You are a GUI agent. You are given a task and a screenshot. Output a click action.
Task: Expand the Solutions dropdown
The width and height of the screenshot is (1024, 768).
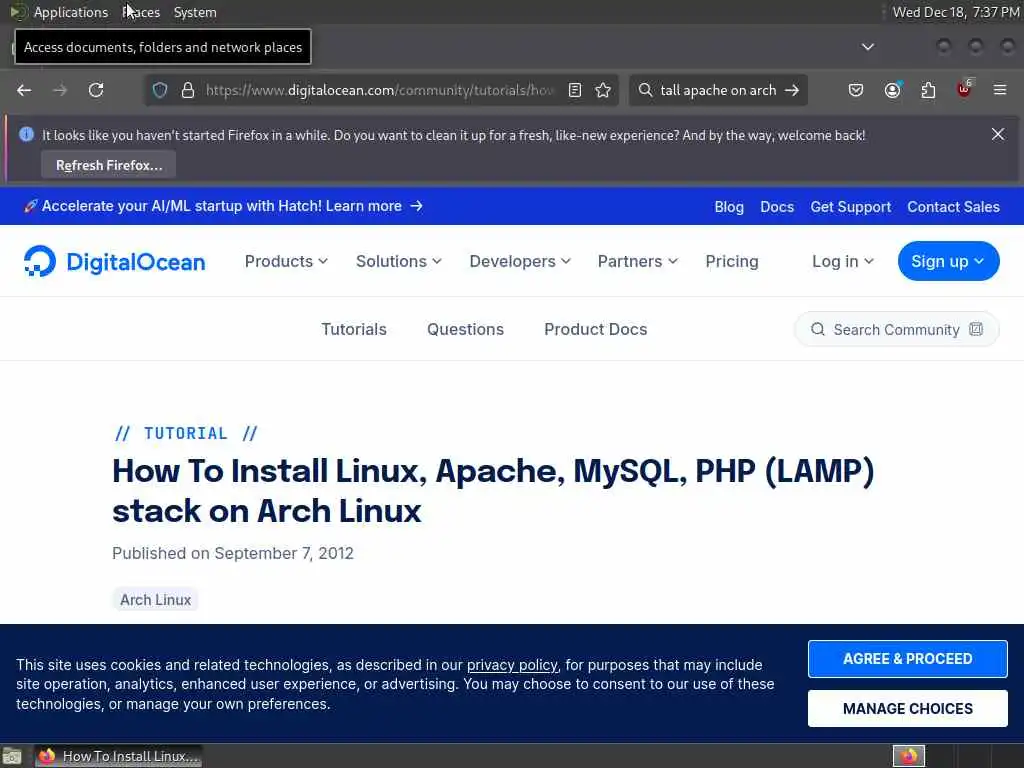(x=398, y=261)
